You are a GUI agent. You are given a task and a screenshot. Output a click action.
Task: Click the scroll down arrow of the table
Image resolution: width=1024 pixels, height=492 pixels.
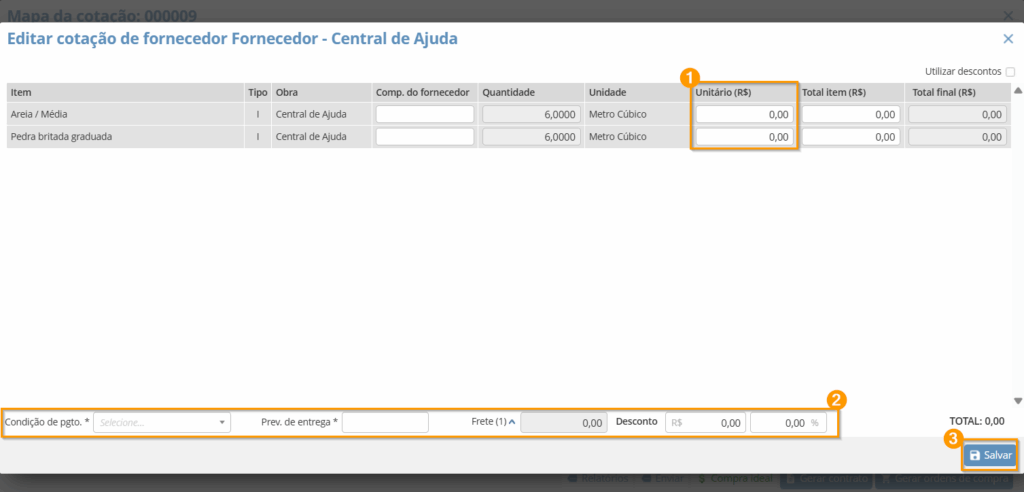1018,400
